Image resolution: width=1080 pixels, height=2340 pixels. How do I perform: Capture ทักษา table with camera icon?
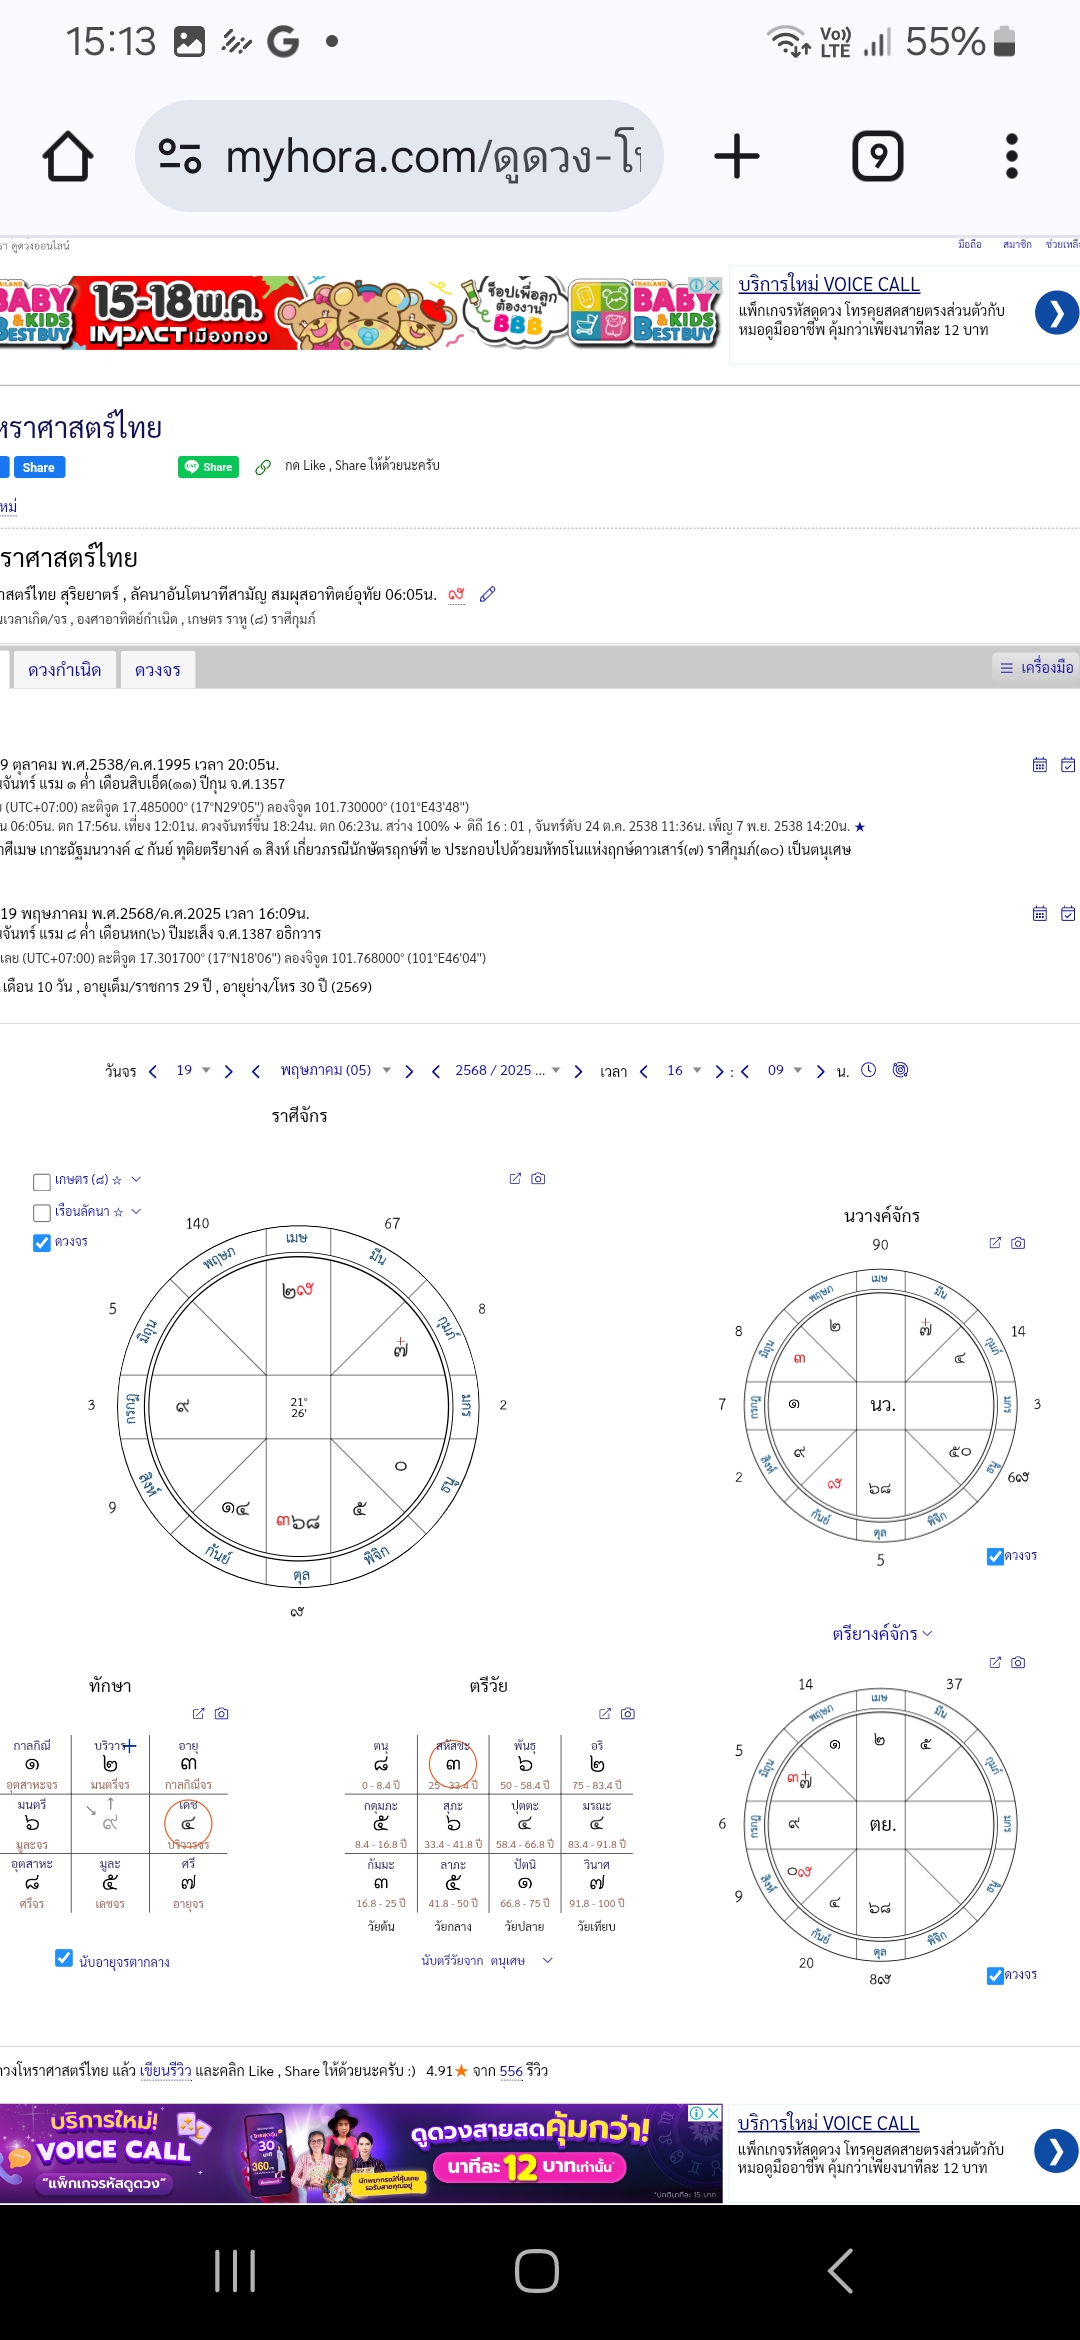pyautogui.click(x=222, y=1713)
